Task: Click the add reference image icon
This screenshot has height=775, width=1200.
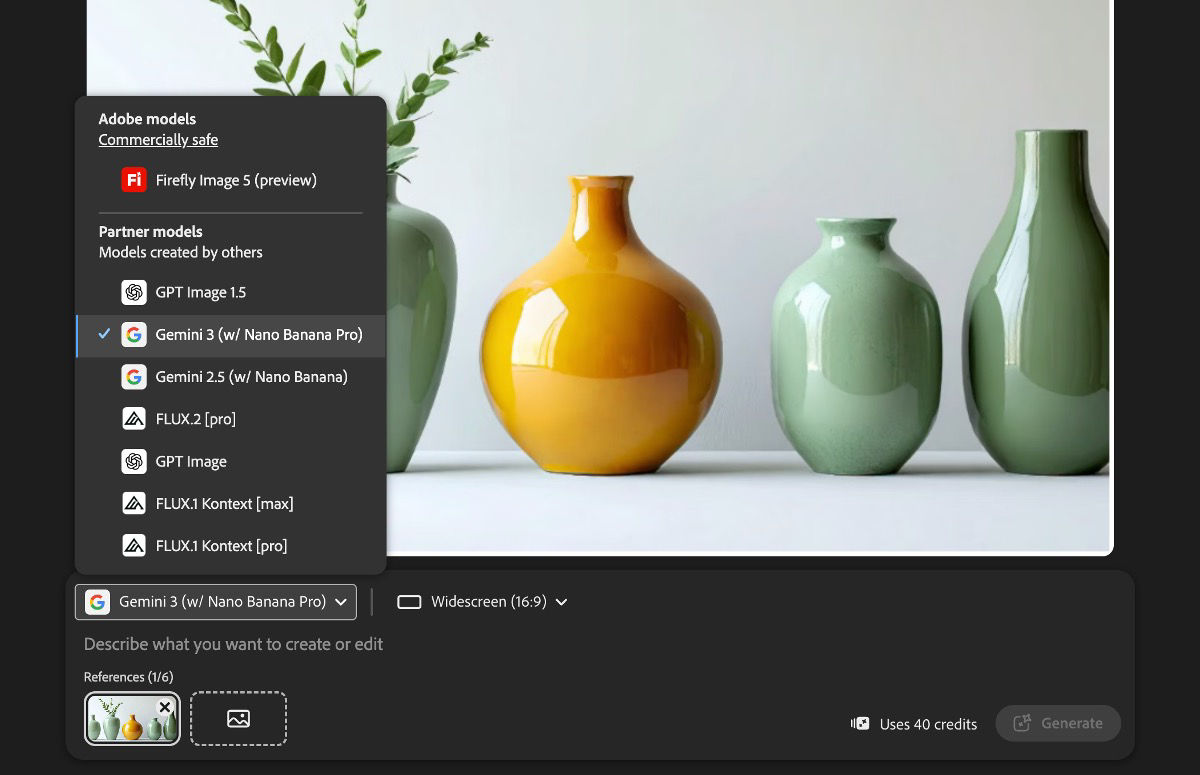Action: tap(238, 718)
